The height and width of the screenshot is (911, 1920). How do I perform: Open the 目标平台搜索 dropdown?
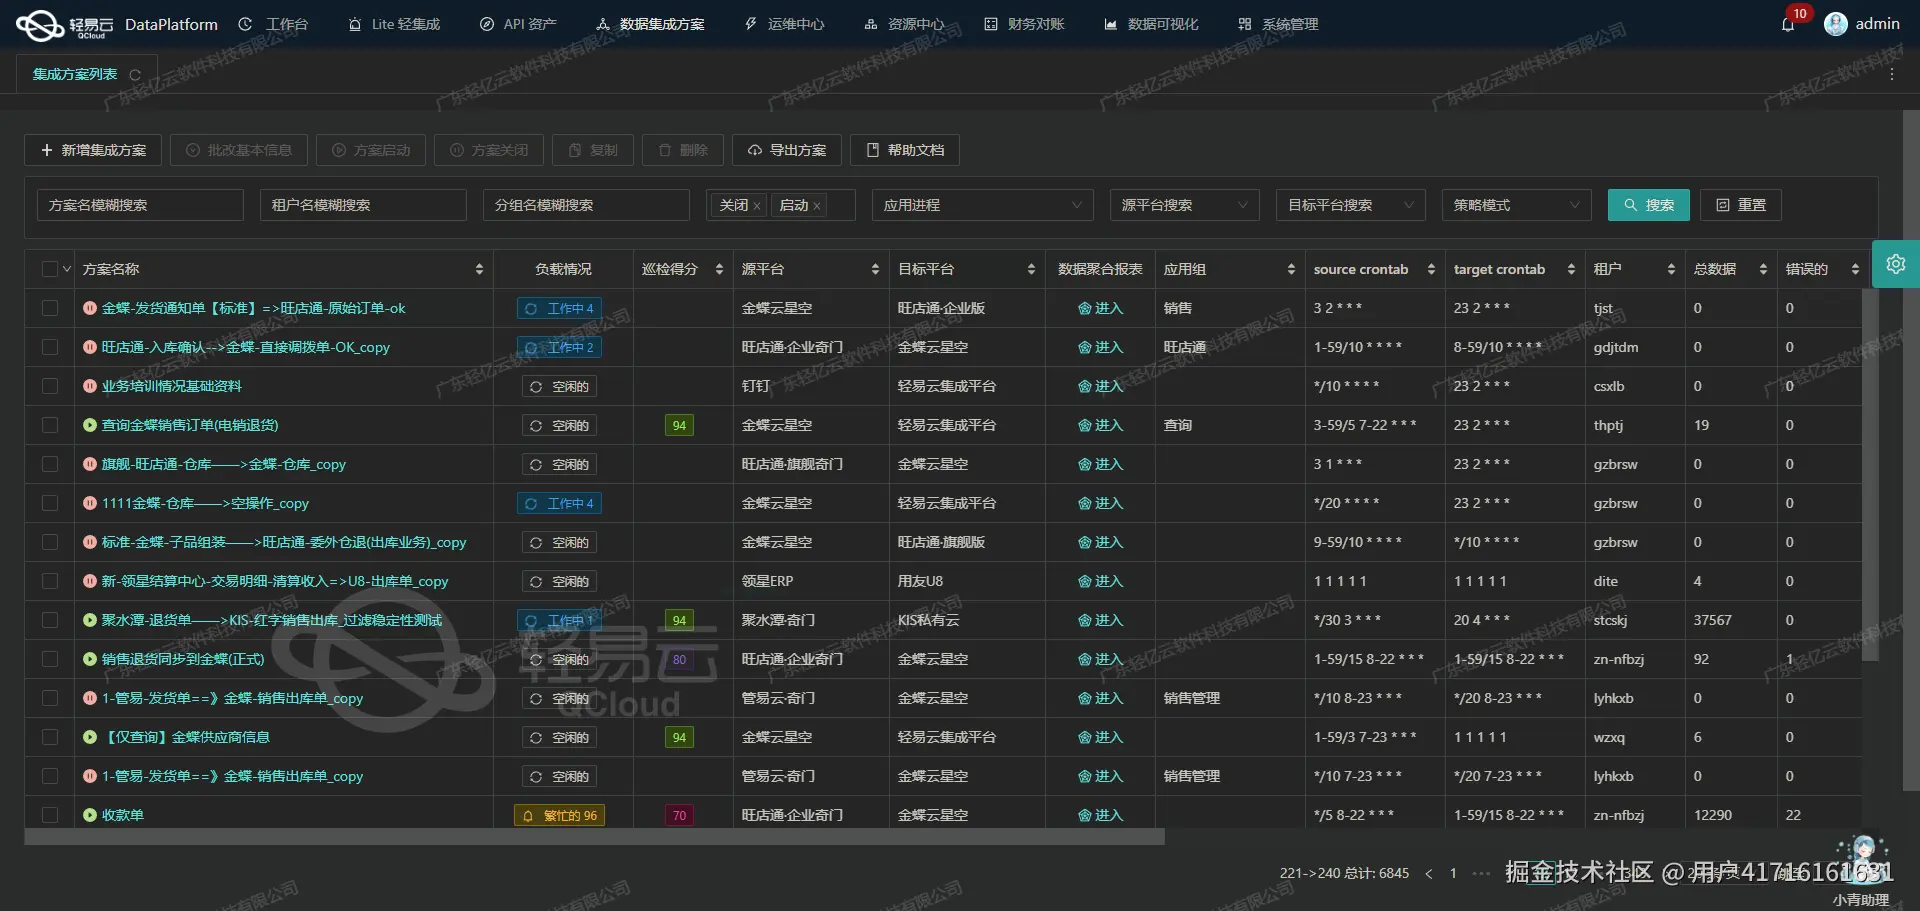[1350, 205]
